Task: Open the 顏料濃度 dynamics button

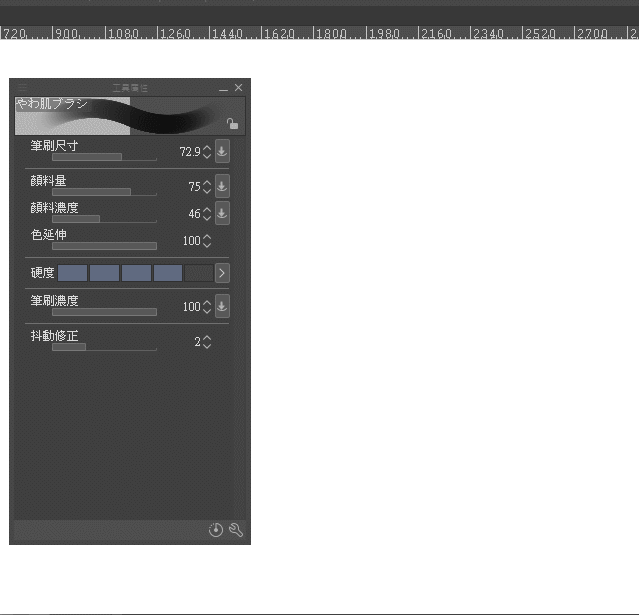Action: click(x=222, y=213)
